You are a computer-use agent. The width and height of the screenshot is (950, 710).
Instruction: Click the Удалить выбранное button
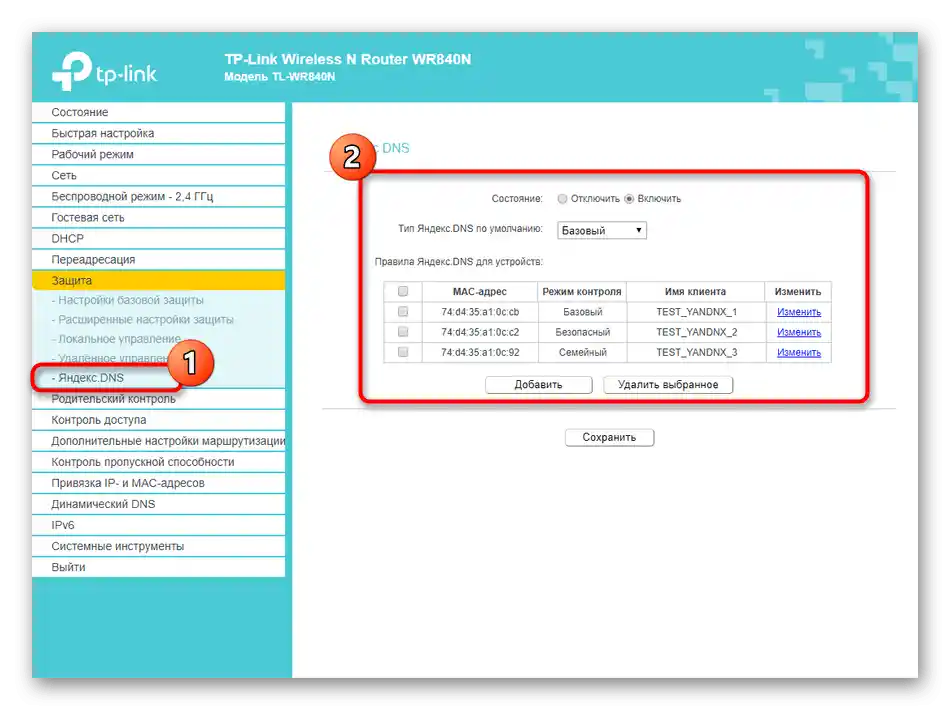[x=668, y=385]
